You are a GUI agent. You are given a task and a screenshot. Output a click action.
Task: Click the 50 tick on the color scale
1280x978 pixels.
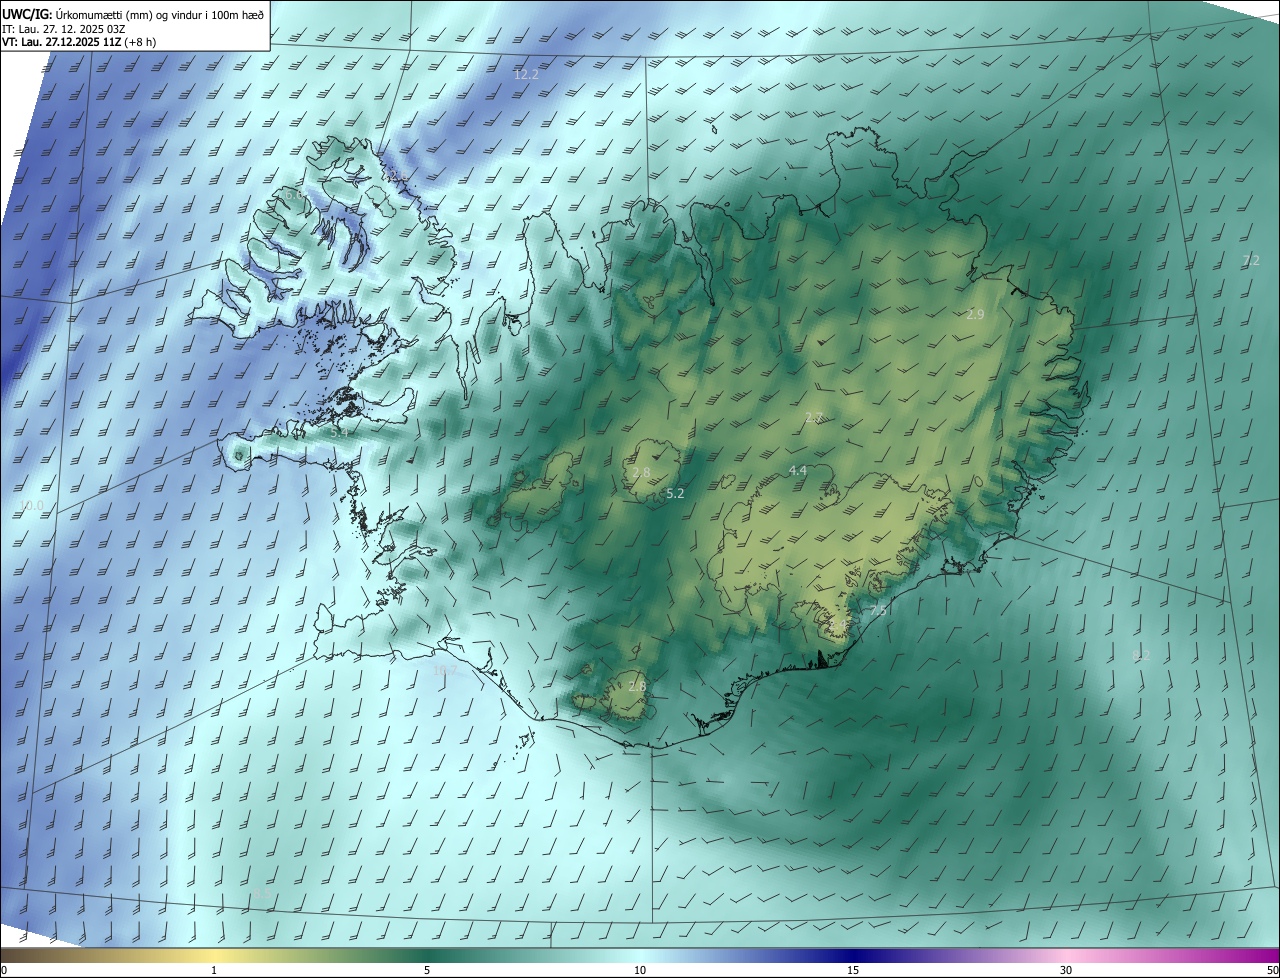point(1272,970)
